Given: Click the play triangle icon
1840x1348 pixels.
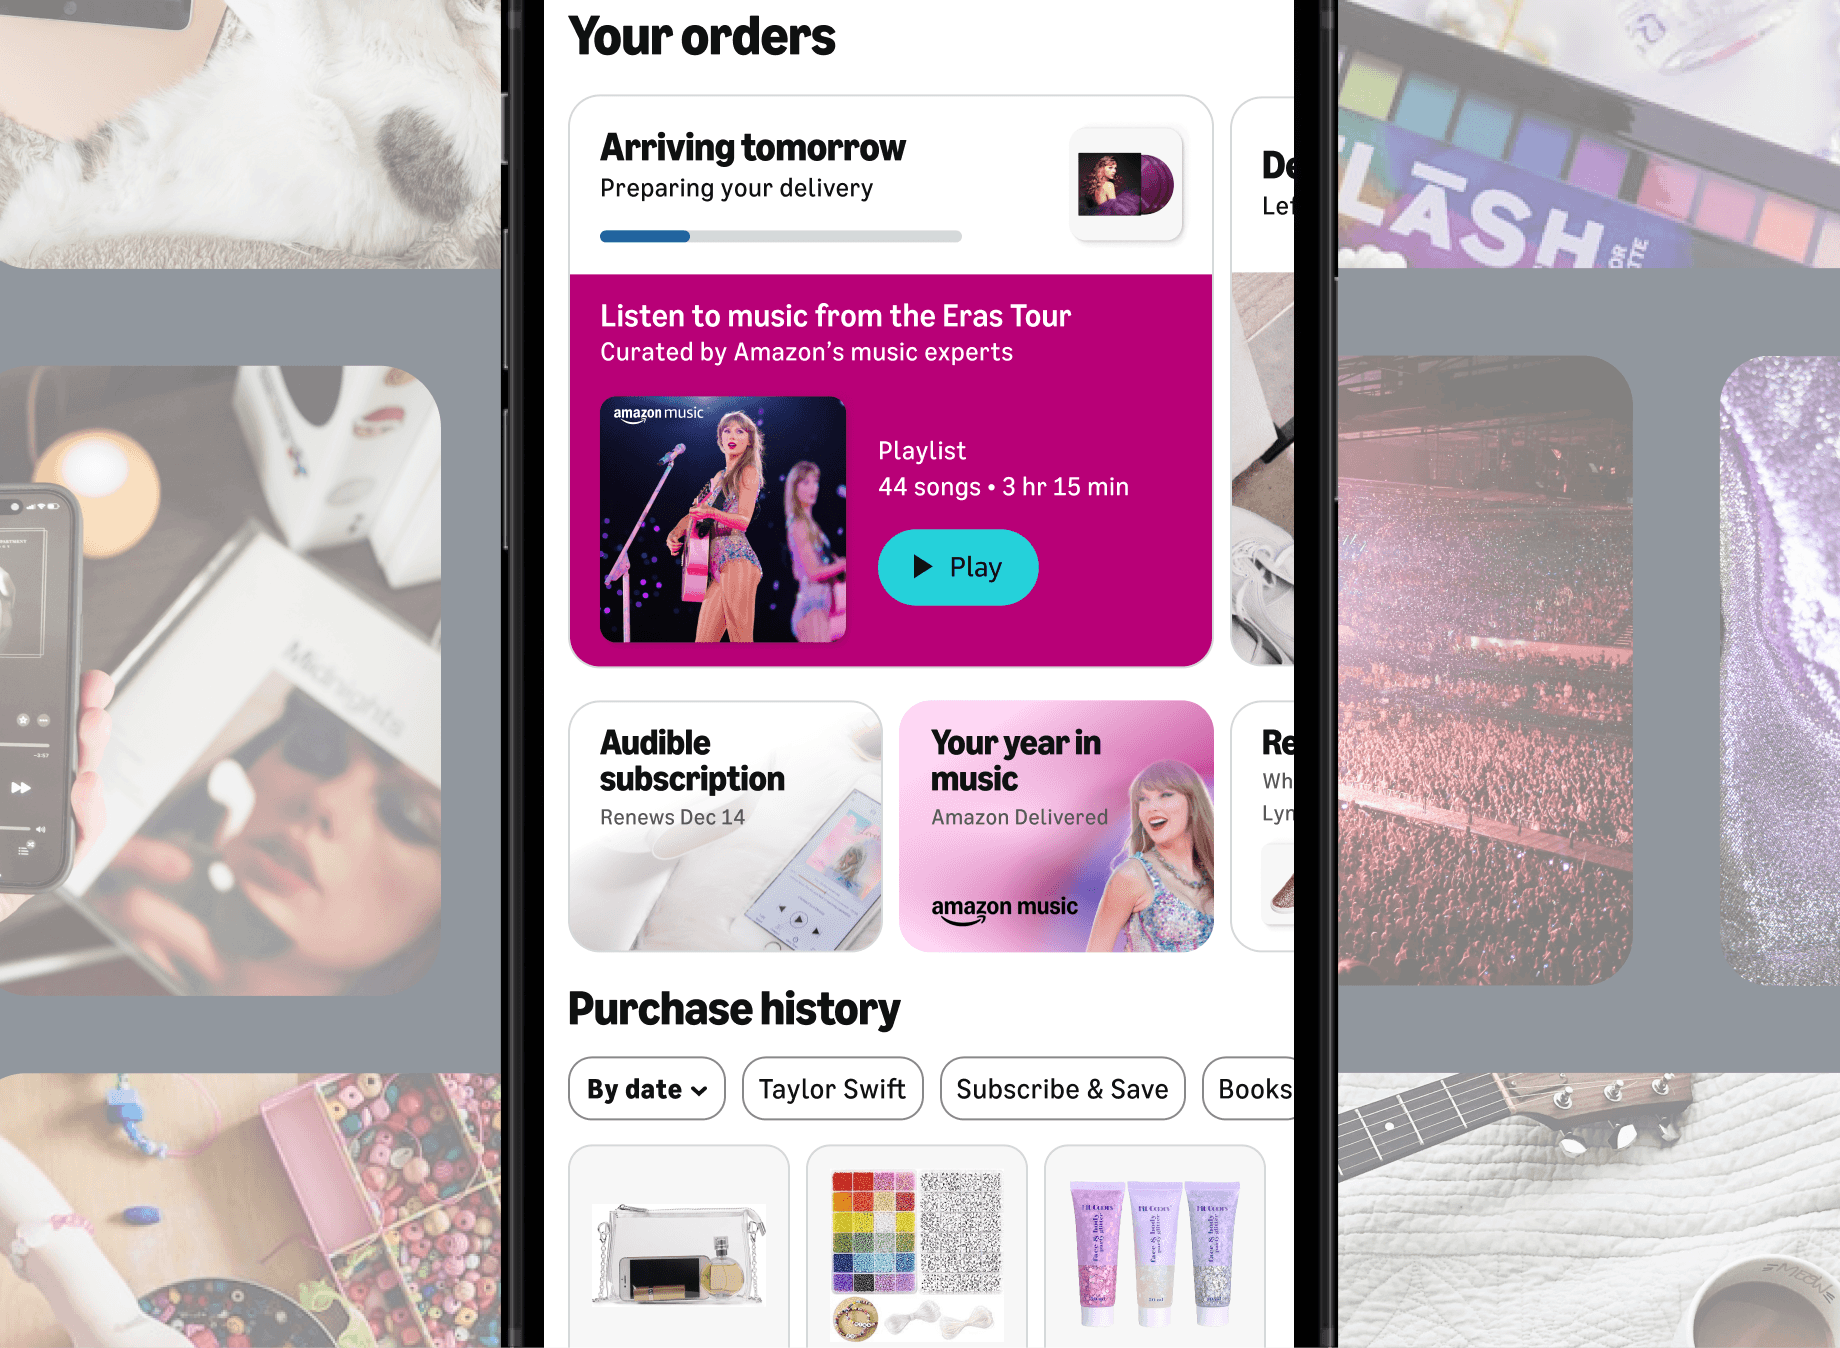Looking at the screenshot, I should click(922, 567).
